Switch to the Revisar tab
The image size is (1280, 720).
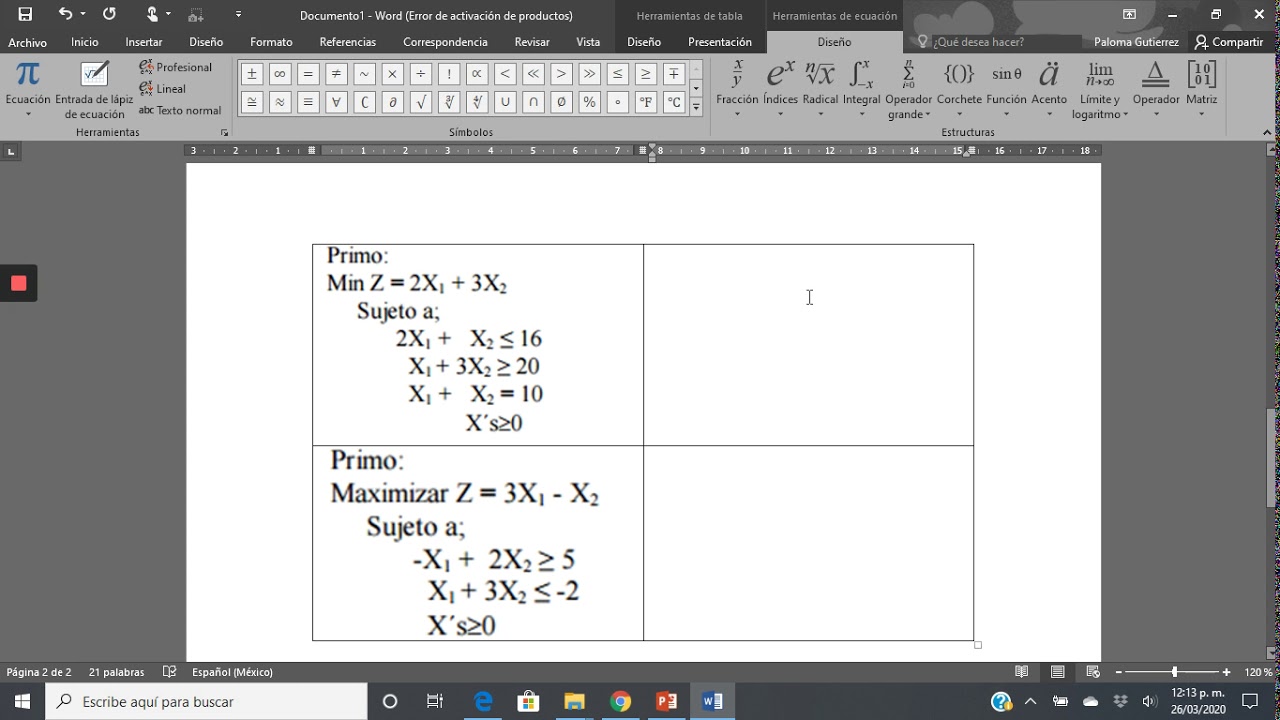click(x=532, y=42)
